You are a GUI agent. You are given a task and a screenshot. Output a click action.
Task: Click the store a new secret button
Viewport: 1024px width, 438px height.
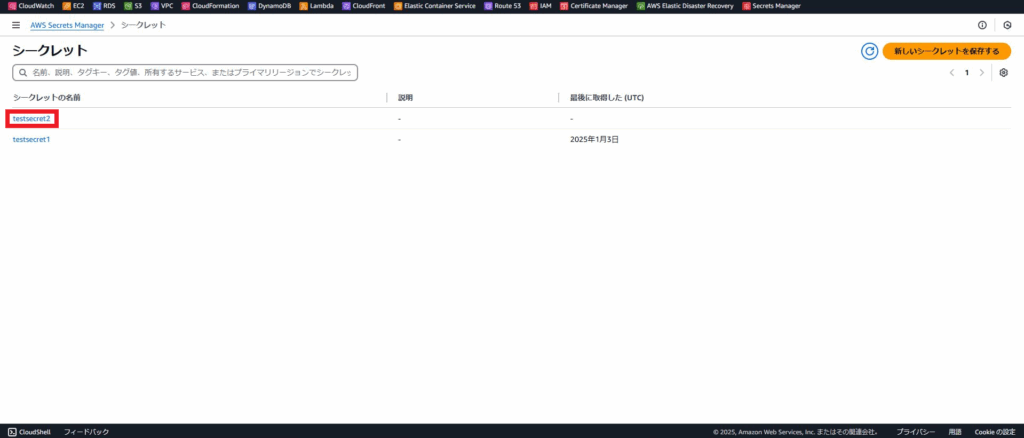[946, 51]
